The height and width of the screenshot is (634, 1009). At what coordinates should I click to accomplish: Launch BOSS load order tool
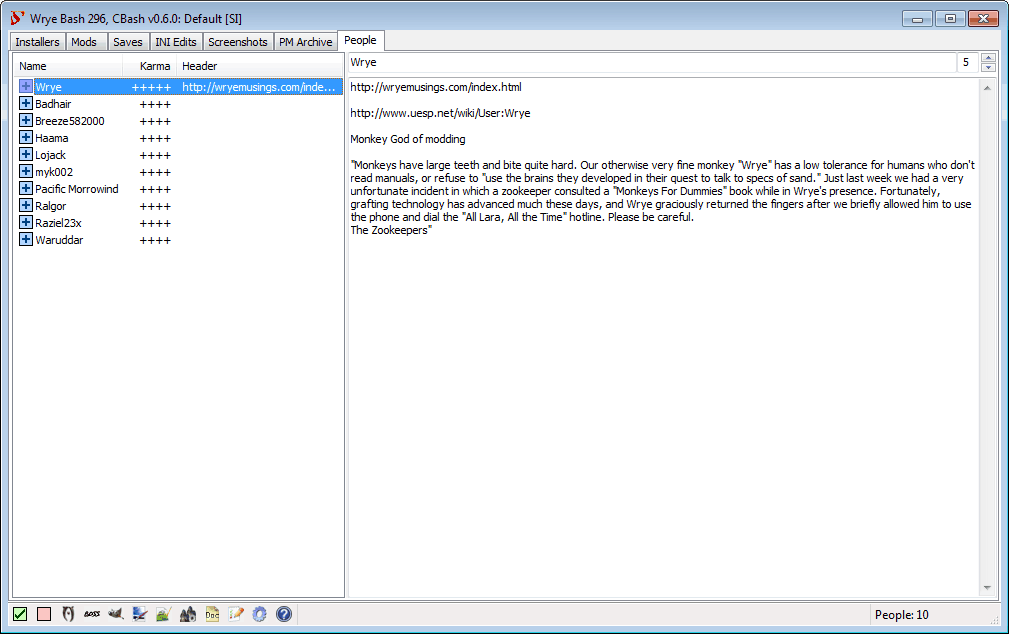[92, 614]
